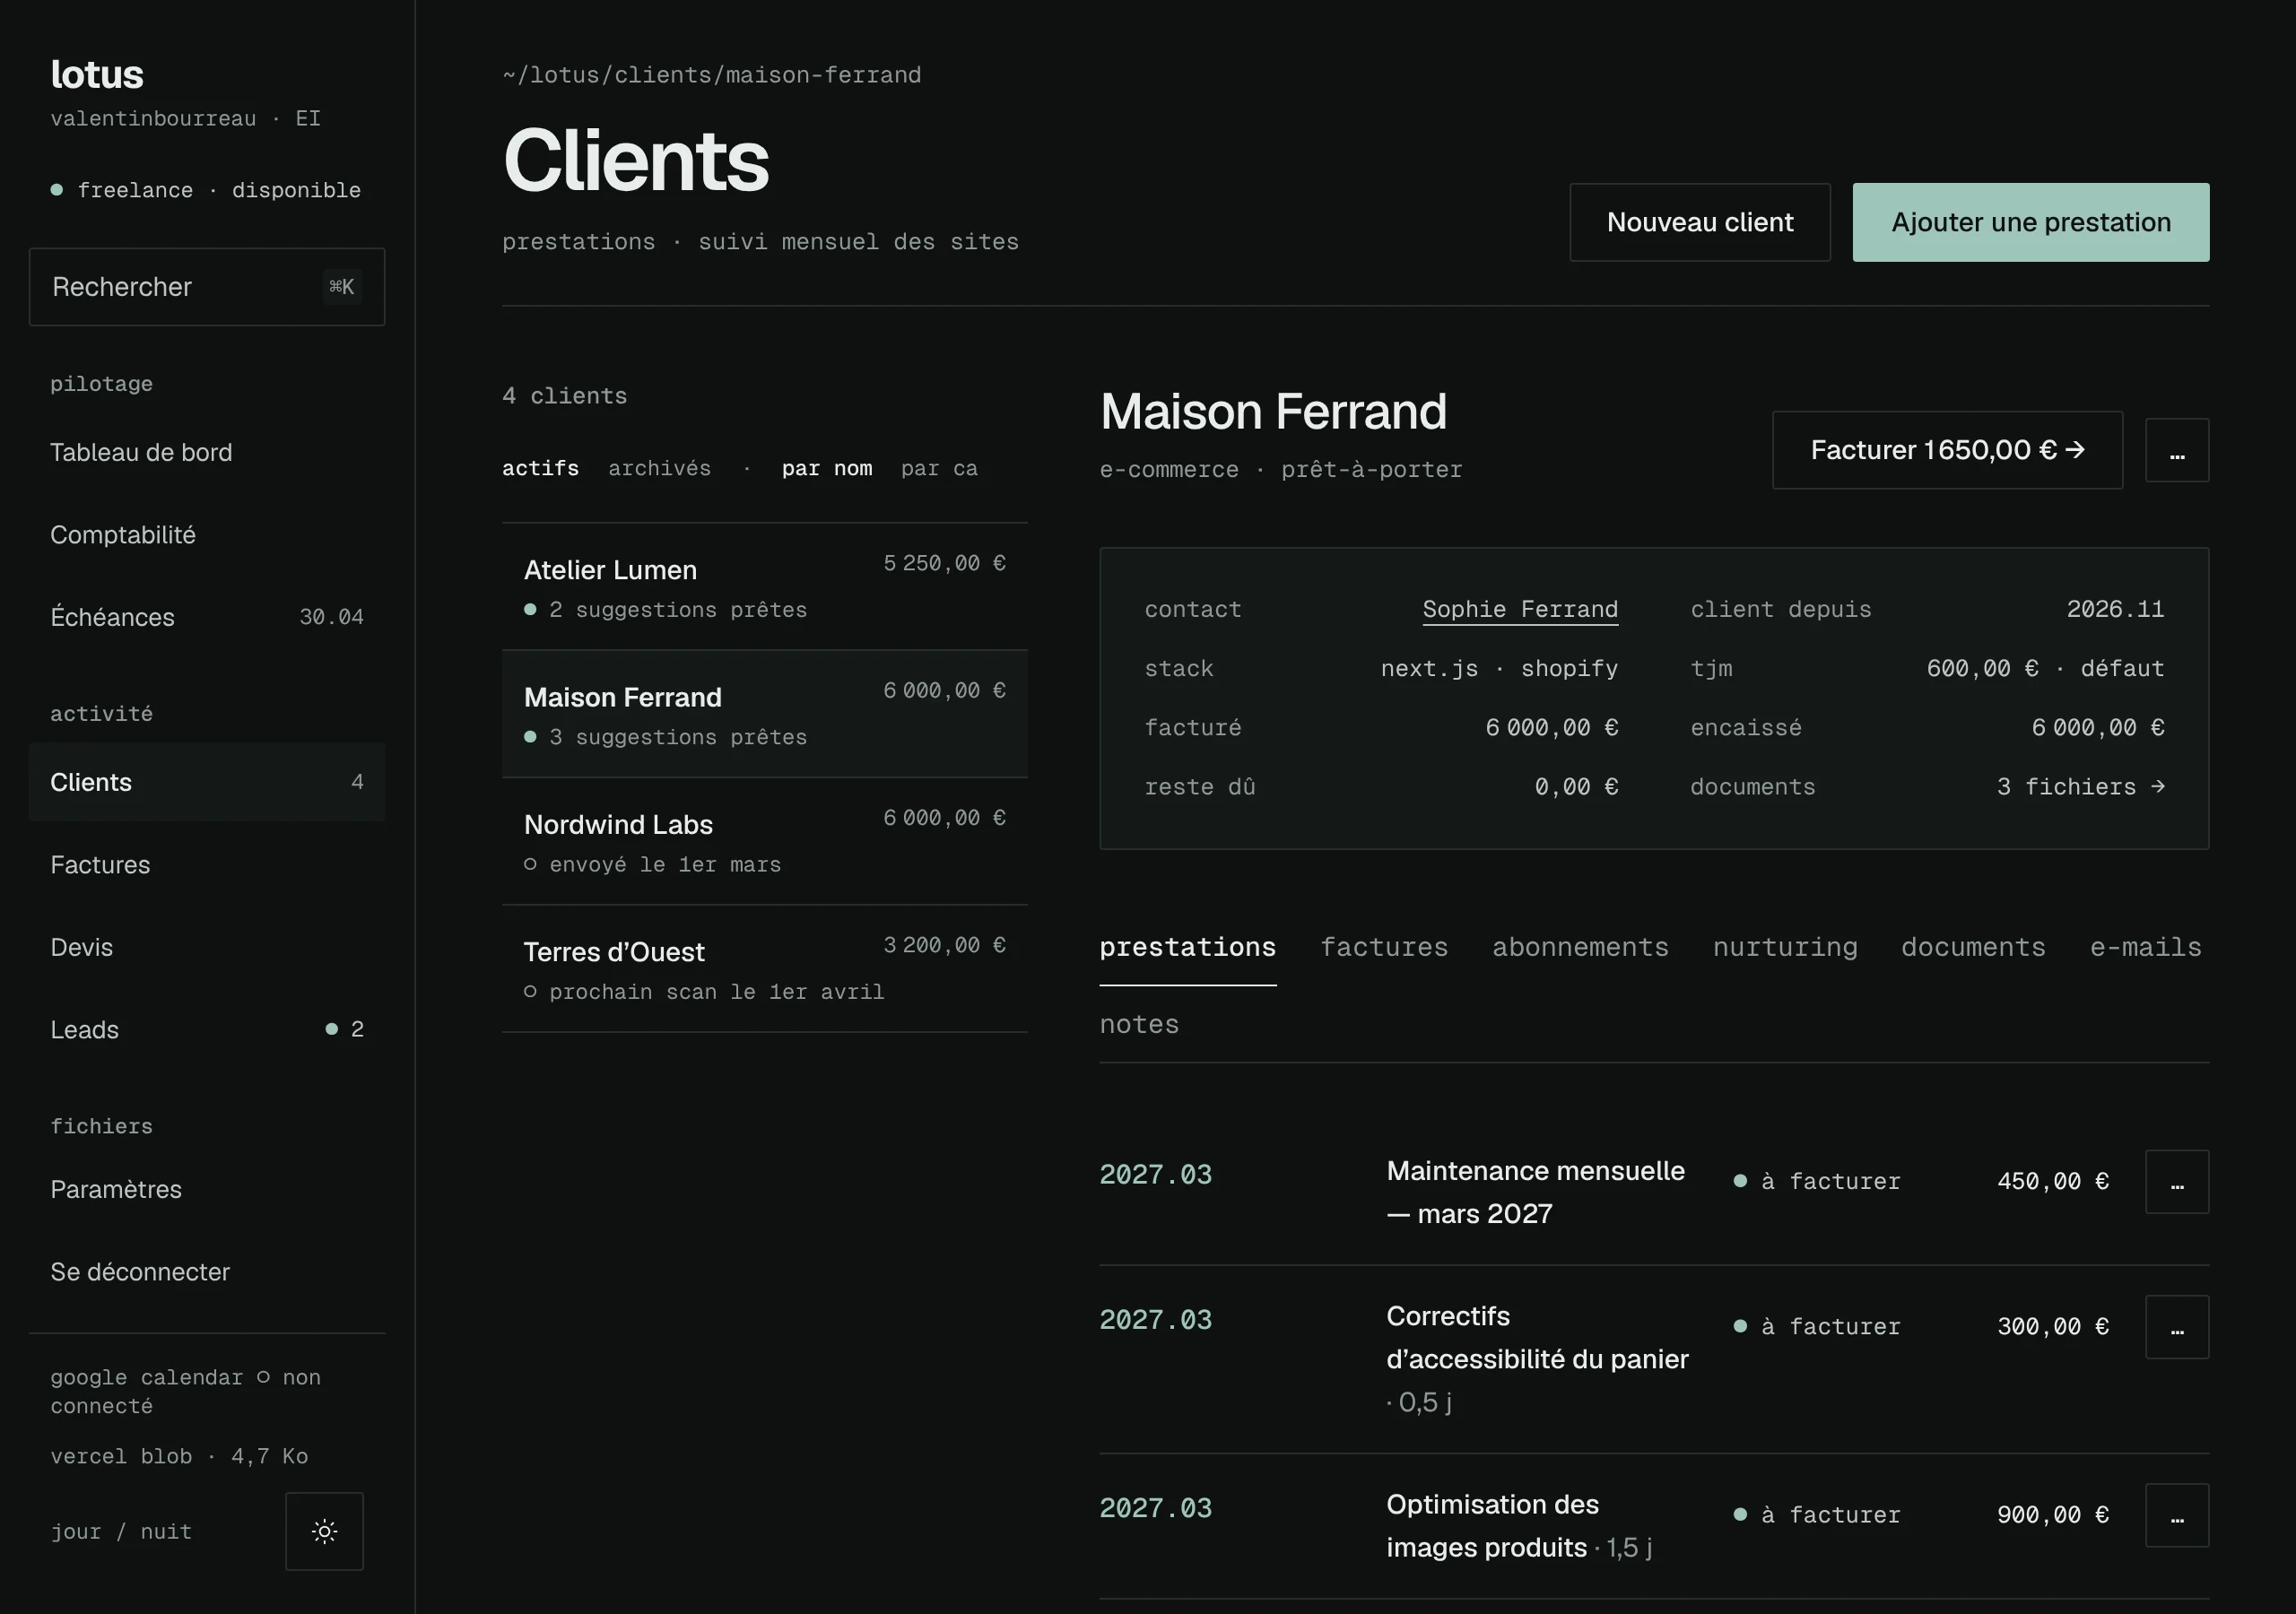Toggle day/night theme sun icon
2296x1614 pixels.
coord(324,1531)
